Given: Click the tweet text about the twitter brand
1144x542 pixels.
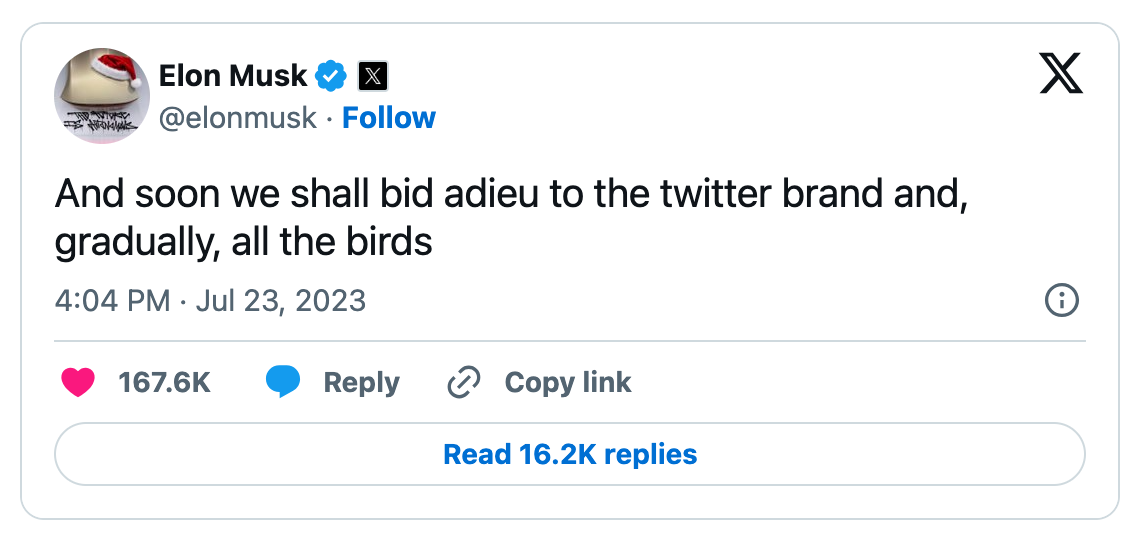Looking at the screenshot, I should [510, 194].
